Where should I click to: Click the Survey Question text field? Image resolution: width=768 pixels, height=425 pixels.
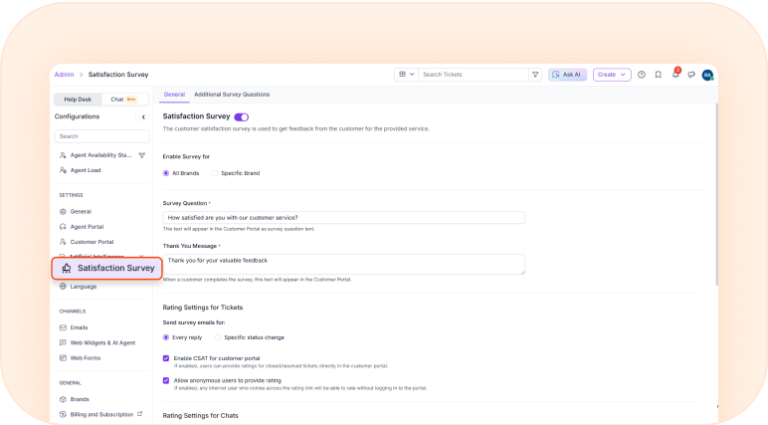pyautogui.click(x=343, y=217)
